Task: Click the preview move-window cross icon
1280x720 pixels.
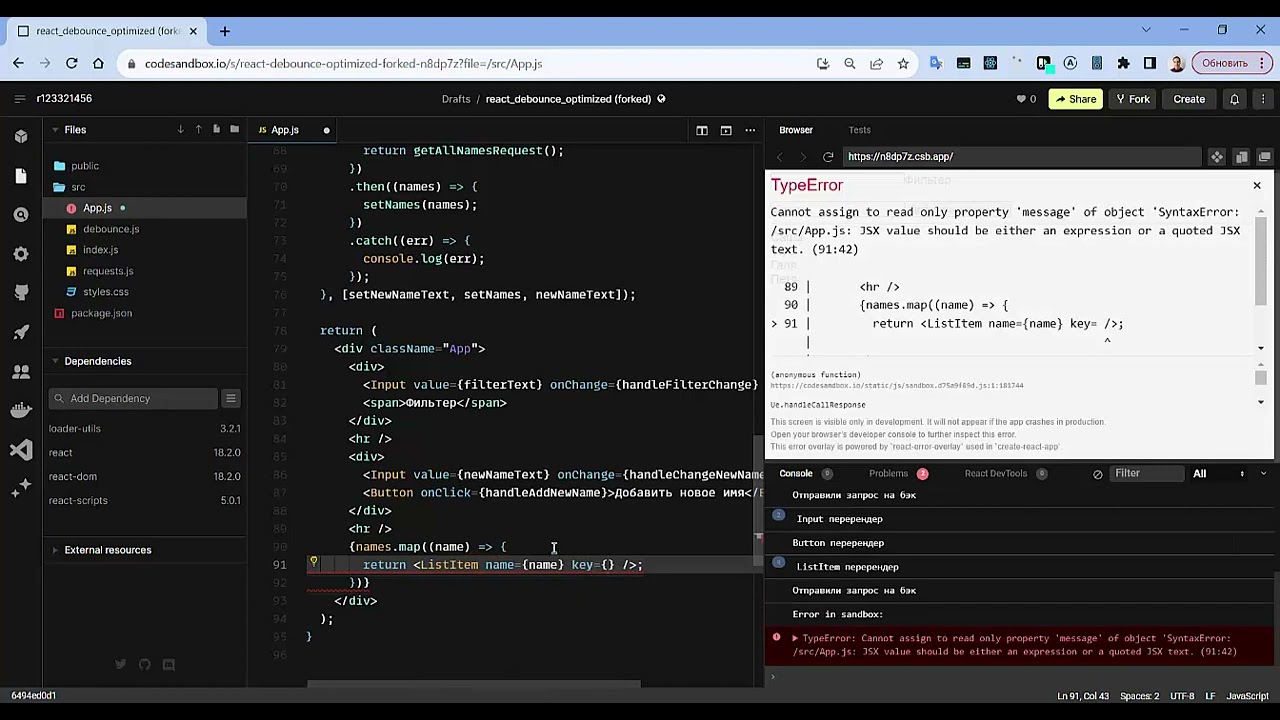Action: pyautogui.click(x=1217, y=157)
